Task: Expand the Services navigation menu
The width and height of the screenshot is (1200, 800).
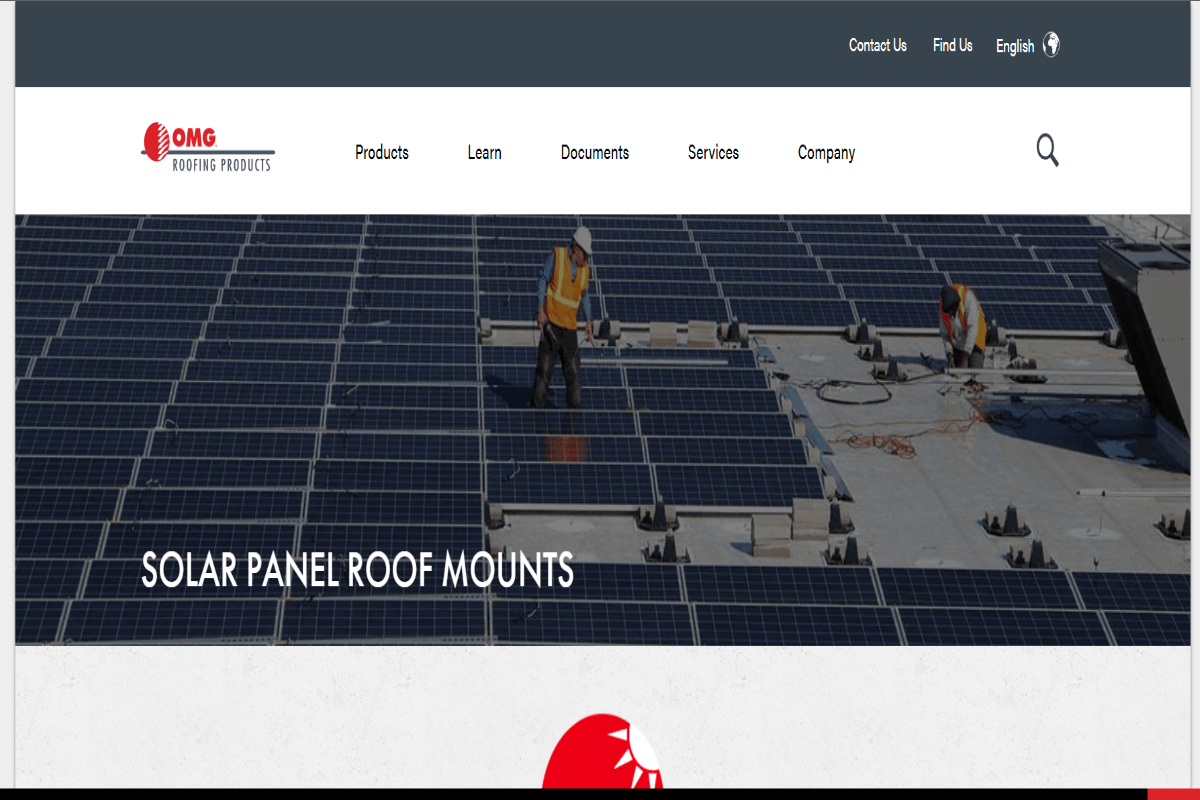Action: (712, 152)
